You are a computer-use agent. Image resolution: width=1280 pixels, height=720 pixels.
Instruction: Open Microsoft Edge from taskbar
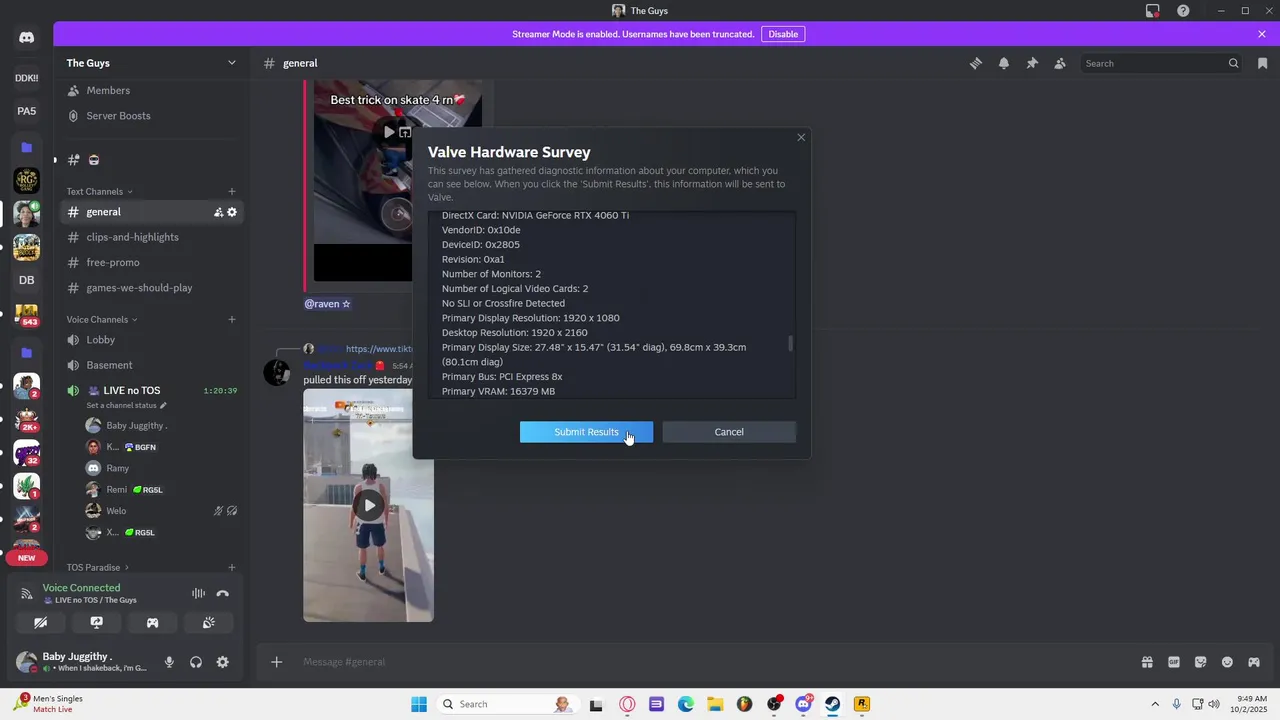(x=686, y=704)
